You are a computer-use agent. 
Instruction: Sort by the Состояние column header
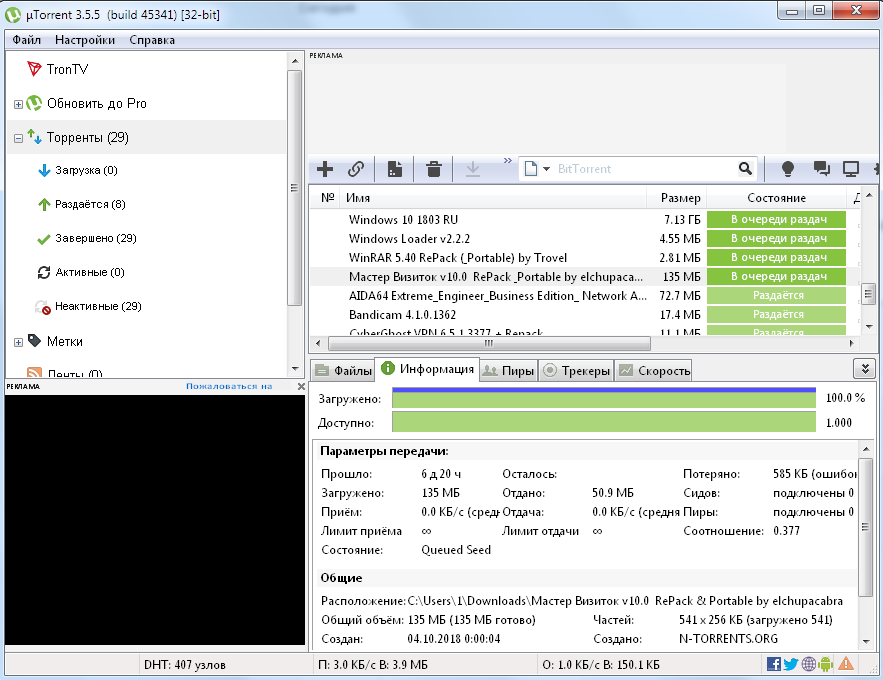777,198
